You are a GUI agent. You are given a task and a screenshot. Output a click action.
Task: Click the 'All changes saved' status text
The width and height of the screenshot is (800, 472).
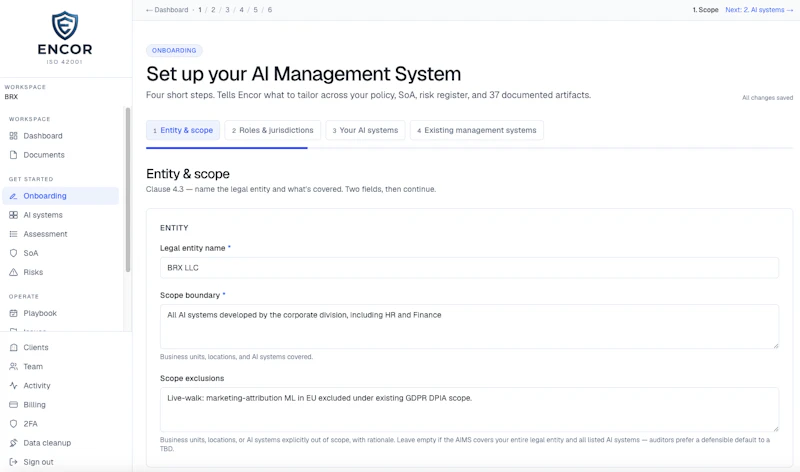(767, 97)
